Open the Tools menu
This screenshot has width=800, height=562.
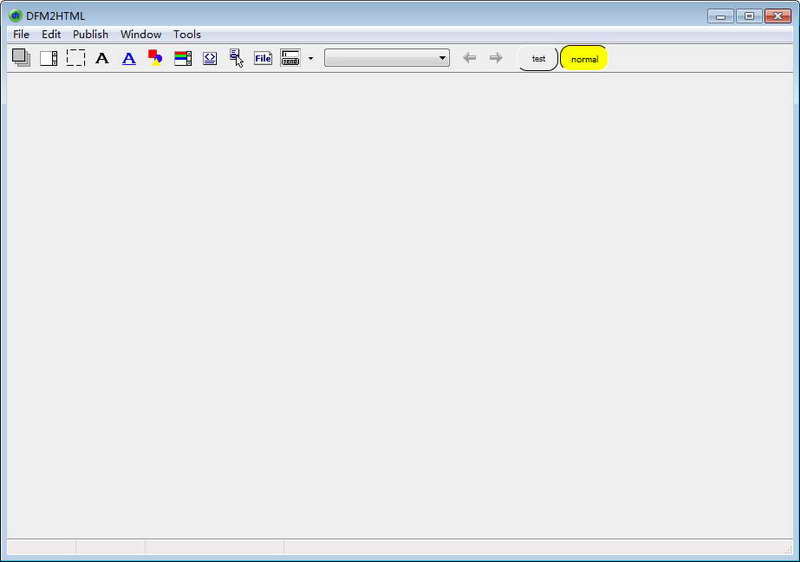pos(187,34)
